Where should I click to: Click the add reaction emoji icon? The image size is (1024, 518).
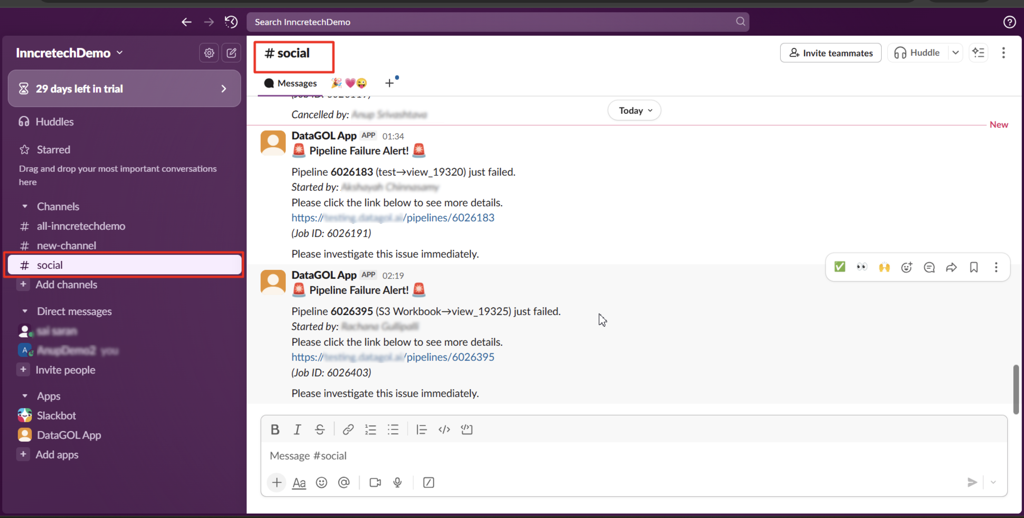[907, 268]
